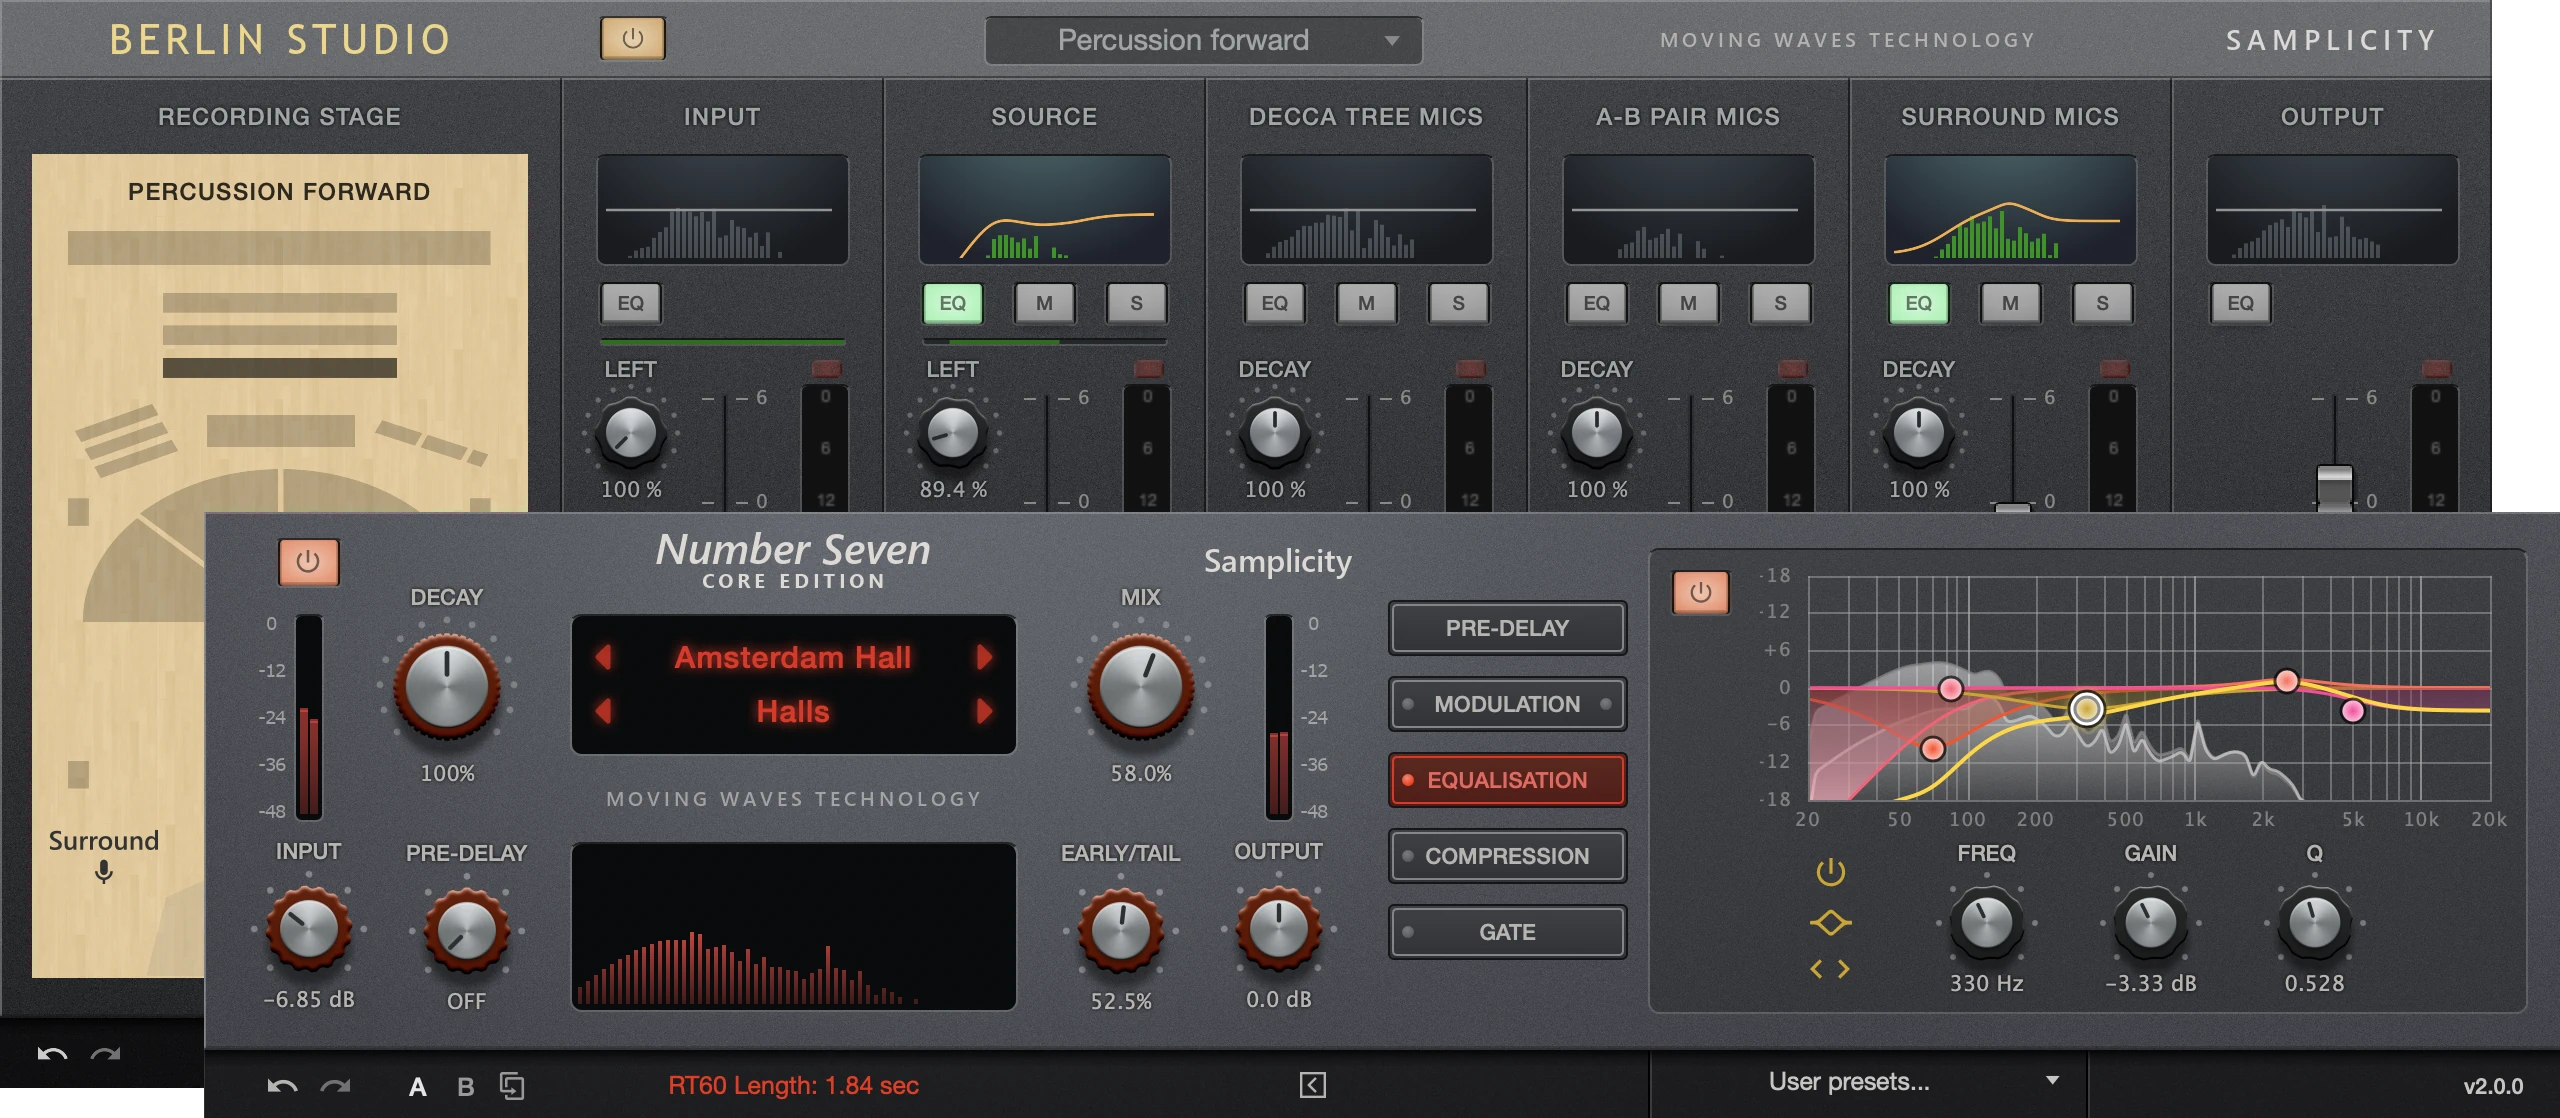
Task: Click the Number Seven DECAY knob
Action: pyautogui.click(x=446, y=687)
